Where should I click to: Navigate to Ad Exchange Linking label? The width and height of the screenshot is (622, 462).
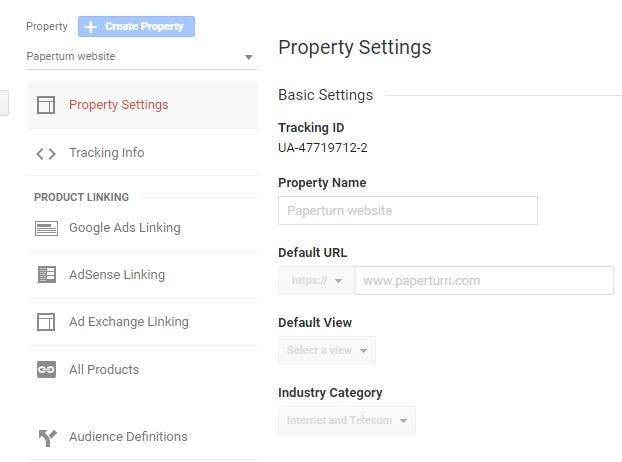click(x=128, y=322)
